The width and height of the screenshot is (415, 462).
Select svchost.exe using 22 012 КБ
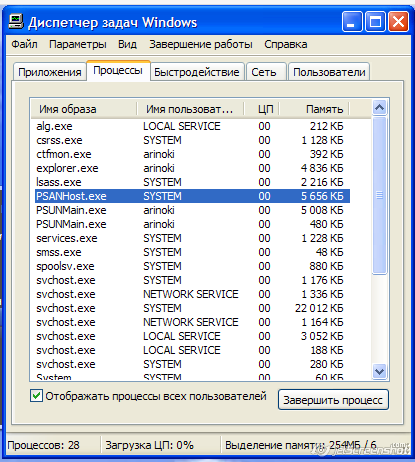tap(192, 308)
